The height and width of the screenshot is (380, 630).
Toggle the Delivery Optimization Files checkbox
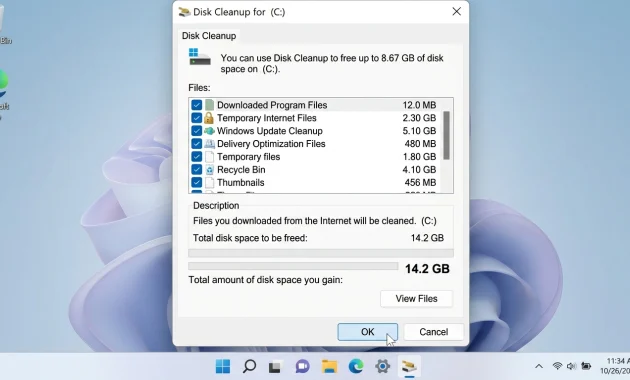(196, 144)
